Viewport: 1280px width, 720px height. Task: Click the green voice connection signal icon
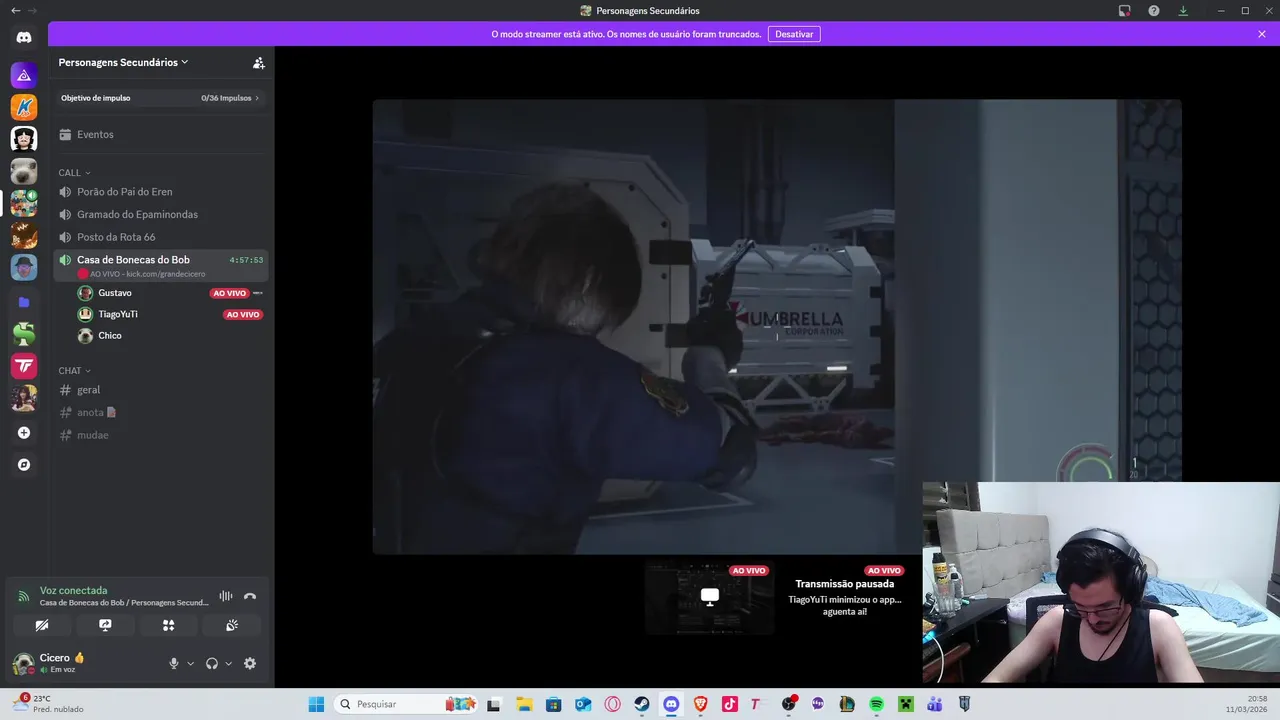(x=24, y=596)
